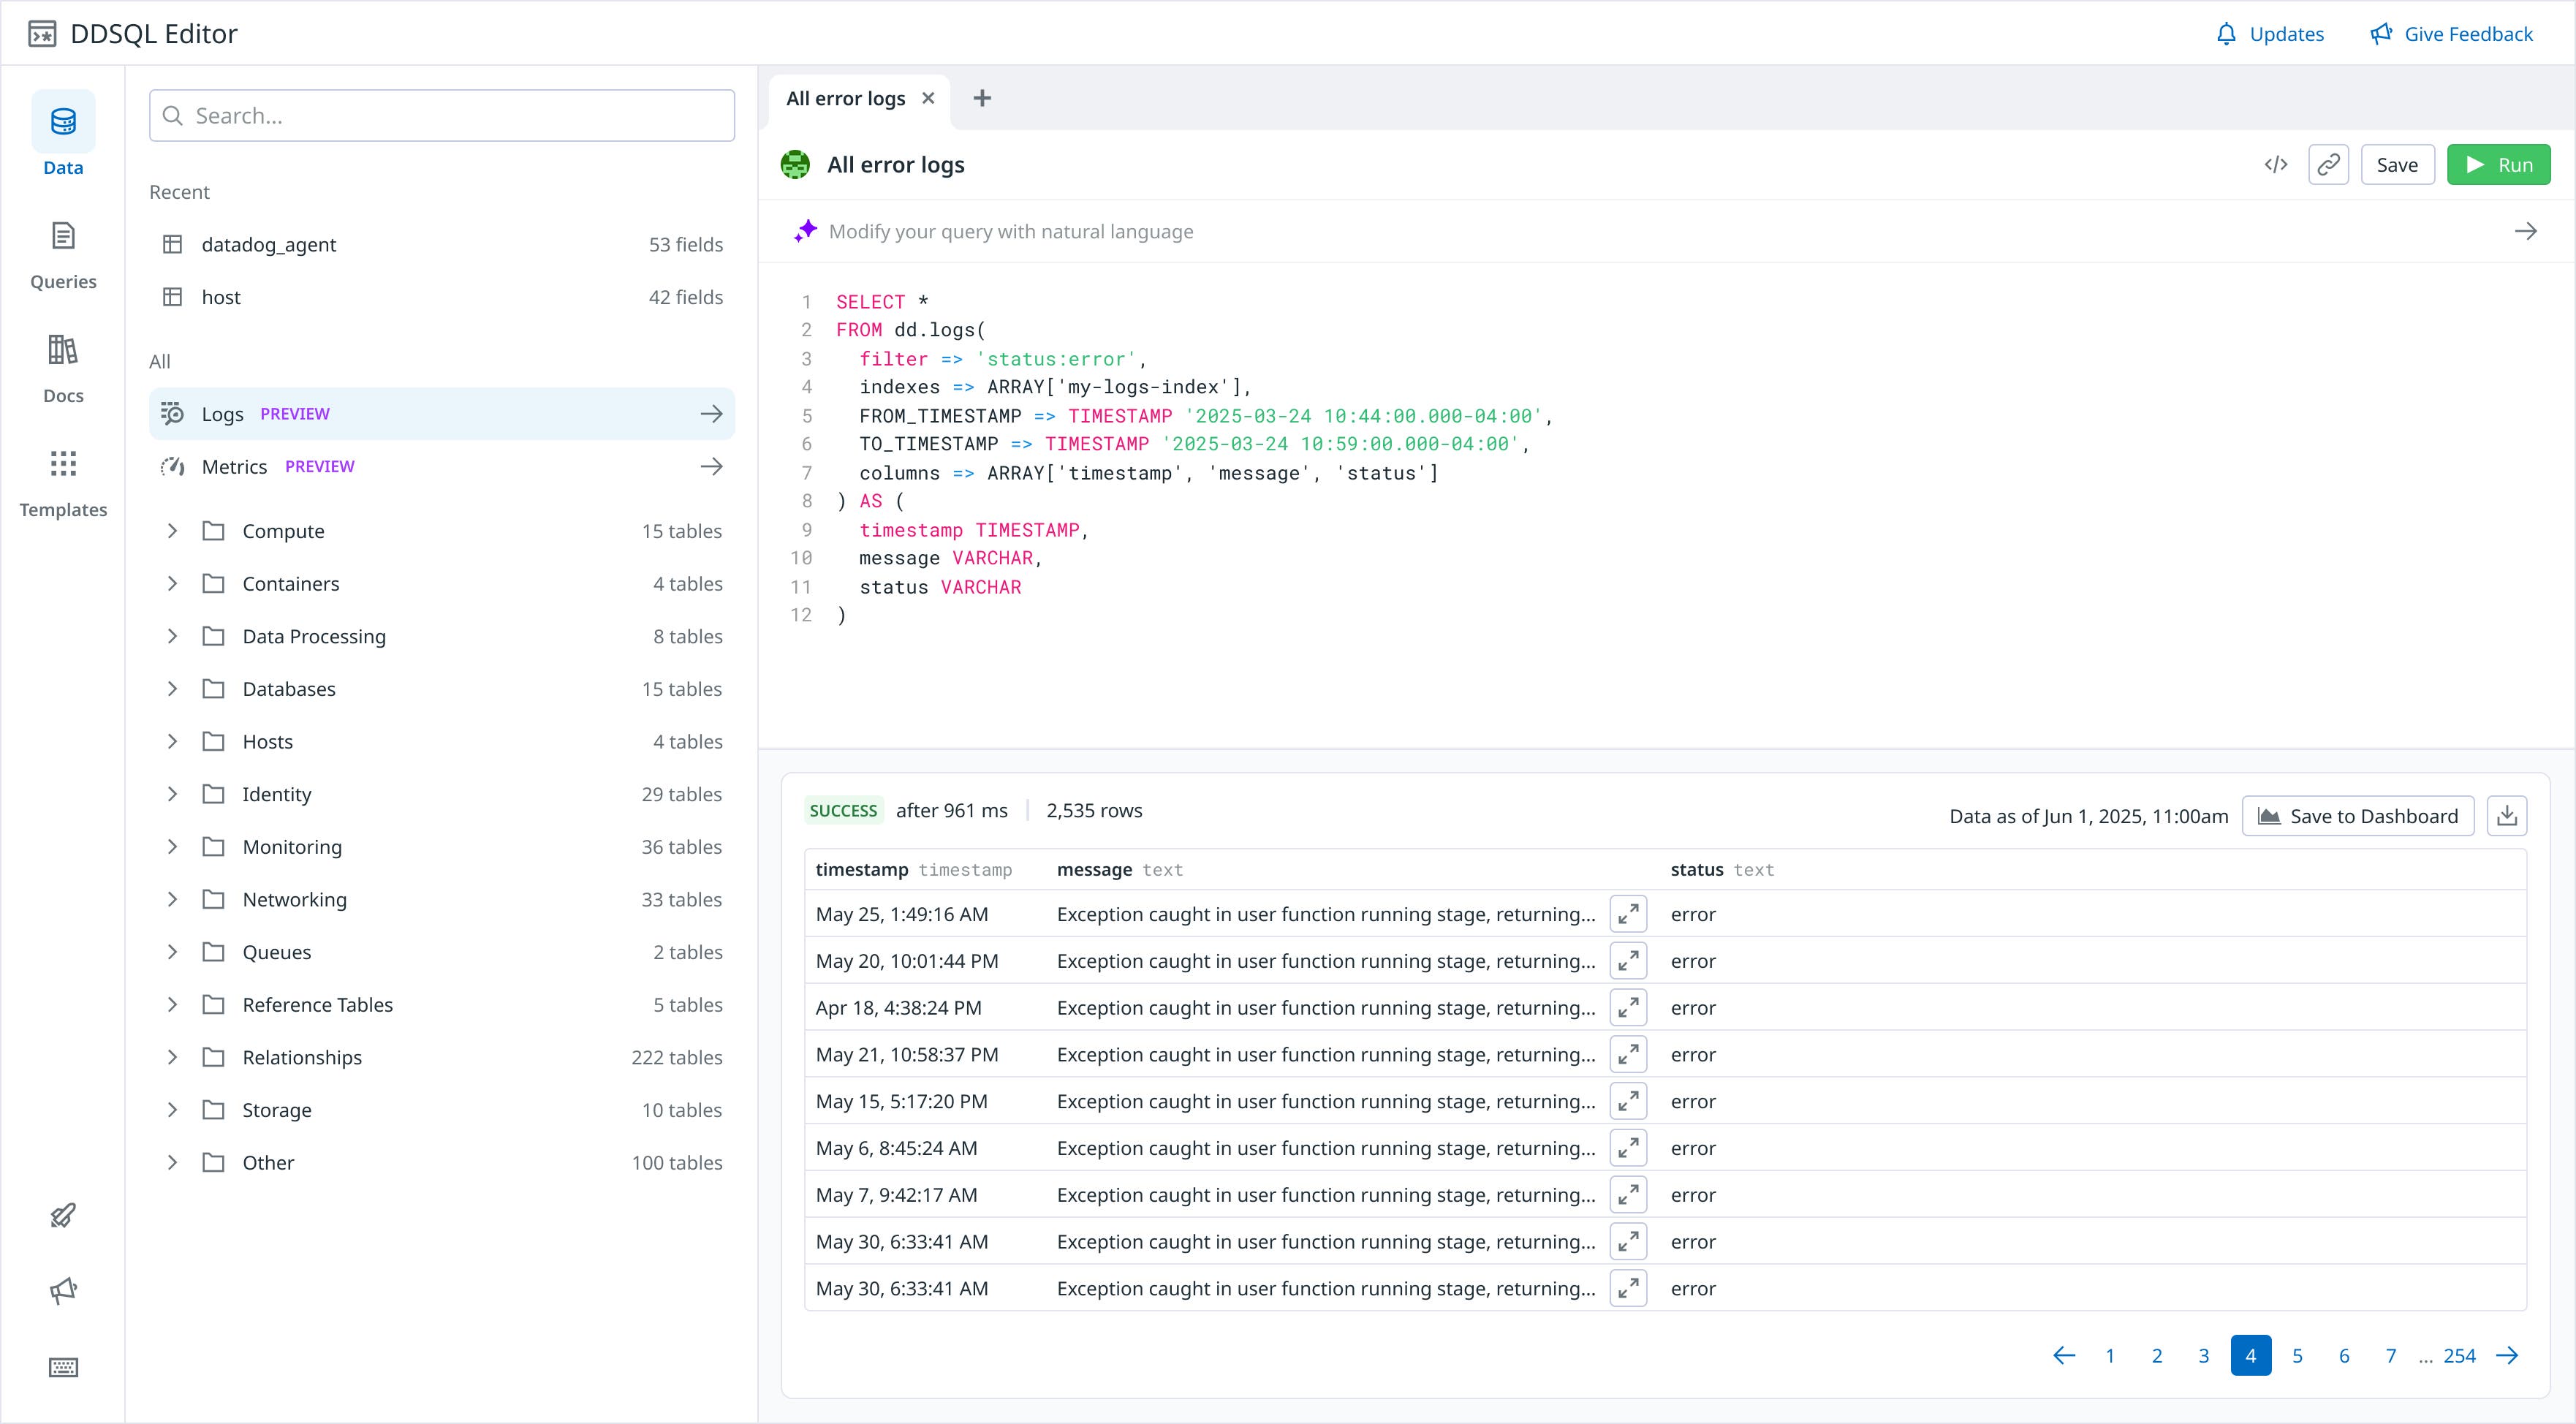Expand the Relationships table group

171,1057
